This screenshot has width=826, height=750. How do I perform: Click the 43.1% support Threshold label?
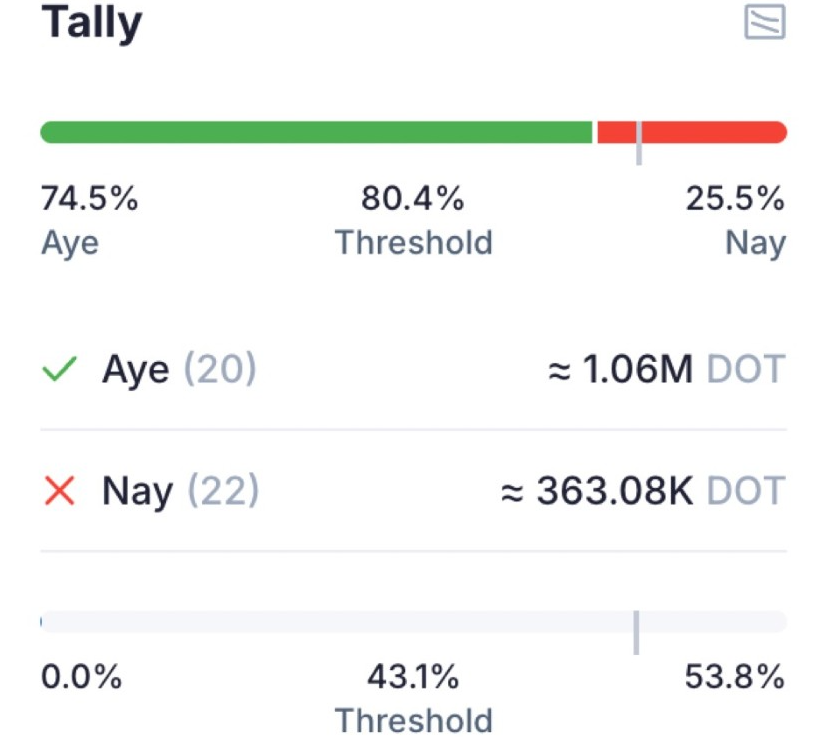[413, 678]
